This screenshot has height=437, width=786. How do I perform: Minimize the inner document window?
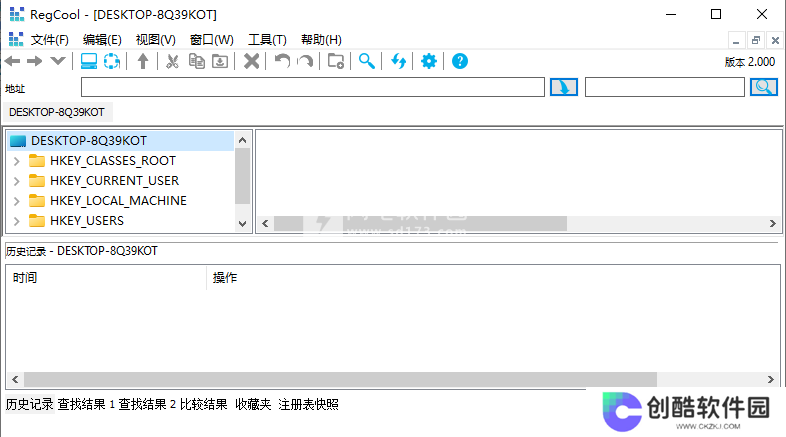[x=736, y=40]
